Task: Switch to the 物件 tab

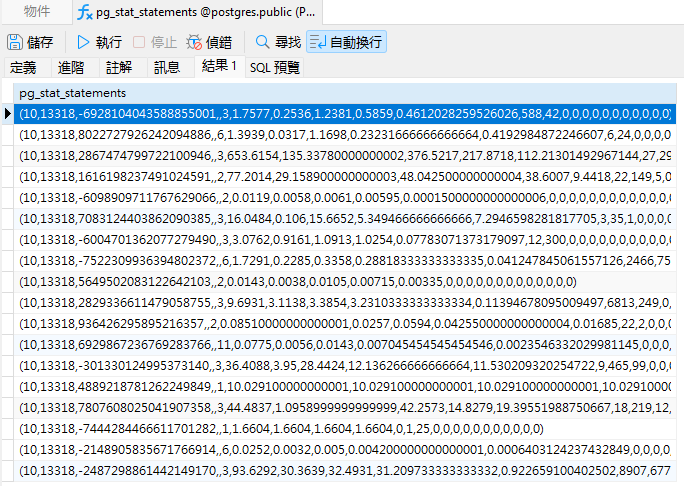Action: (x=37, y=13)
